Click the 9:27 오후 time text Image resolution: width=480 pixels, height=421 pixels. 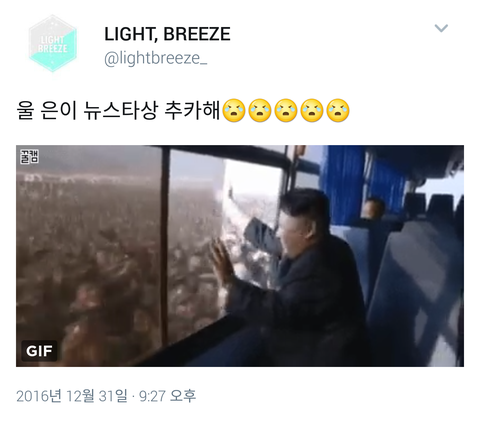click(x=167, y=396)
